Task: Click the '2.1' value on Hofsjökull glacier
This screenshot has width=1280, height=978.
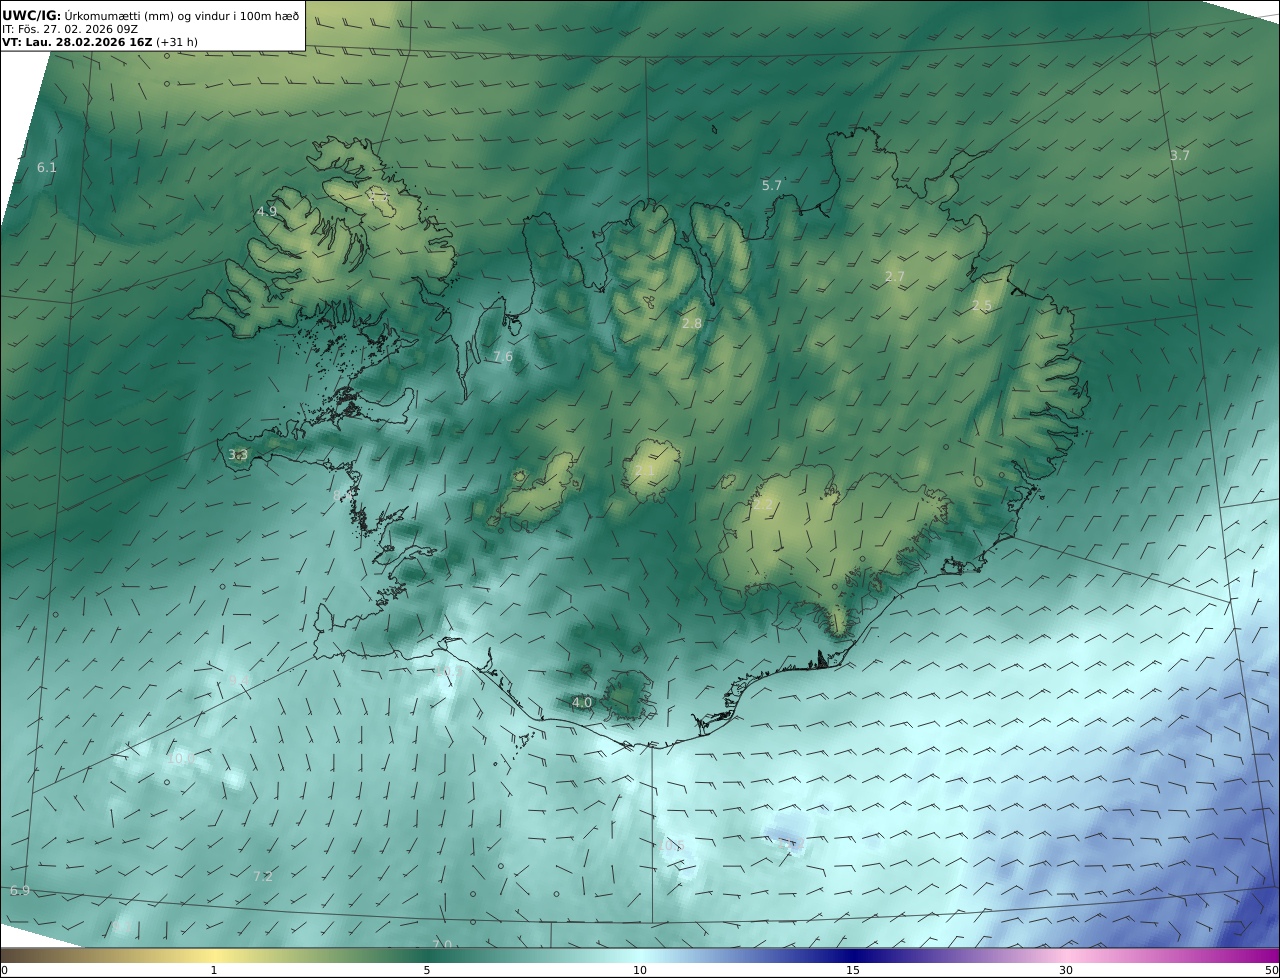Action: pos(645,469)
